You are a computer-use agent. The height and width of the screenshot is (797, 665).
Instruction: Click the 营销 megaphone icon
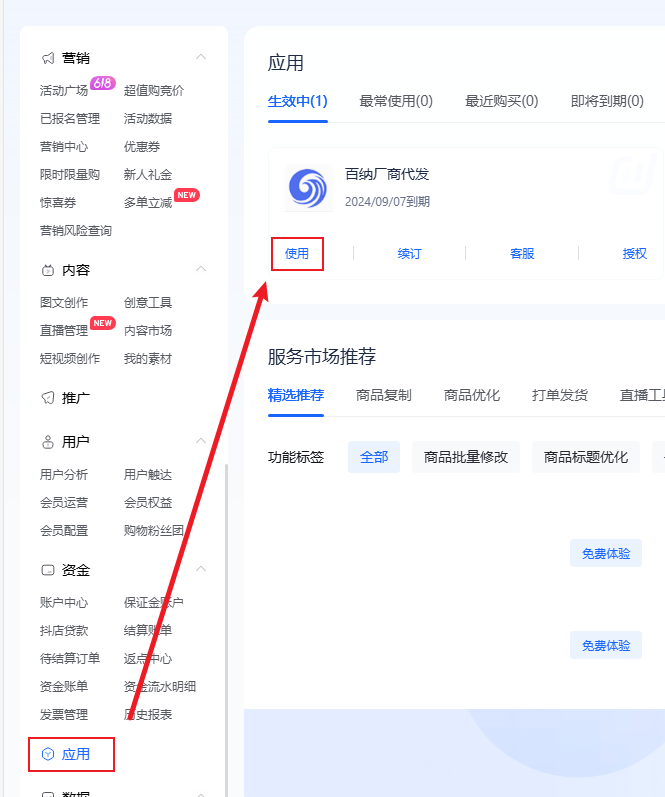click(48, 58)
